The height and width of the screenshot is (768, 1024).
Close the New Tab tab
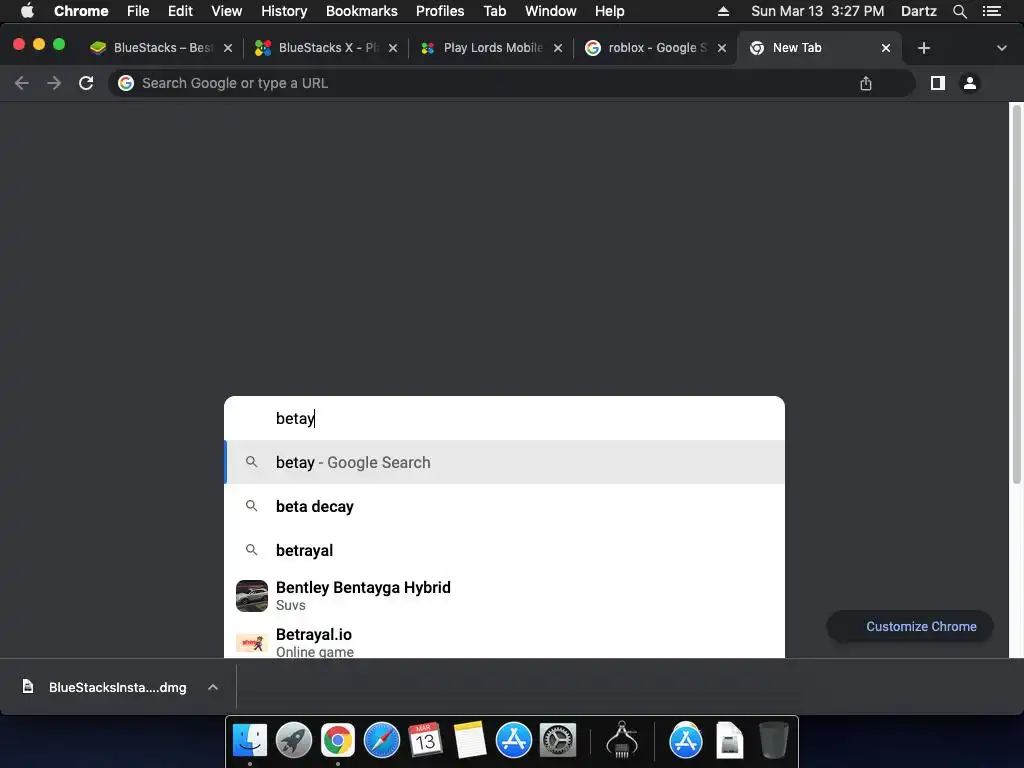click(886, 48)
